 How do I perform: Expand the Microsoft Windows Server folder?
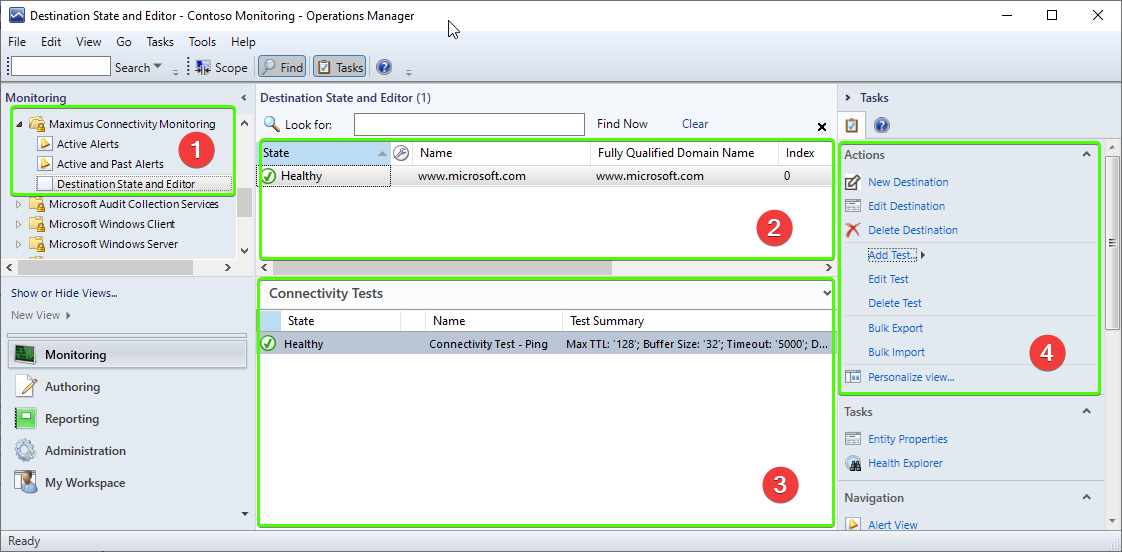click(x=19, y=244)
